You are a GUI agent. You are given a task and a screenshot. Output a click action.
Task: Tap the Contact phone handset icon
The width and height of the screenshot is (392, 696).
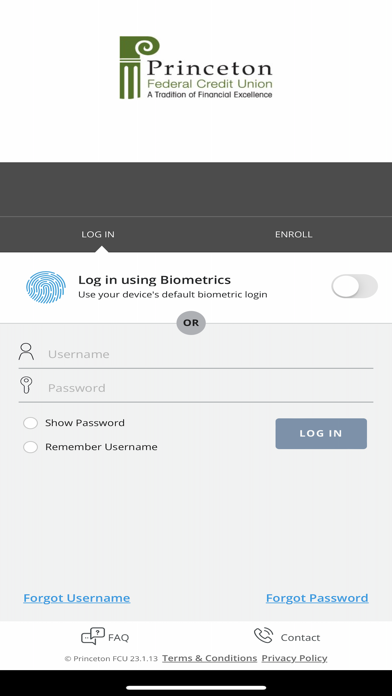tap(263, 636)
